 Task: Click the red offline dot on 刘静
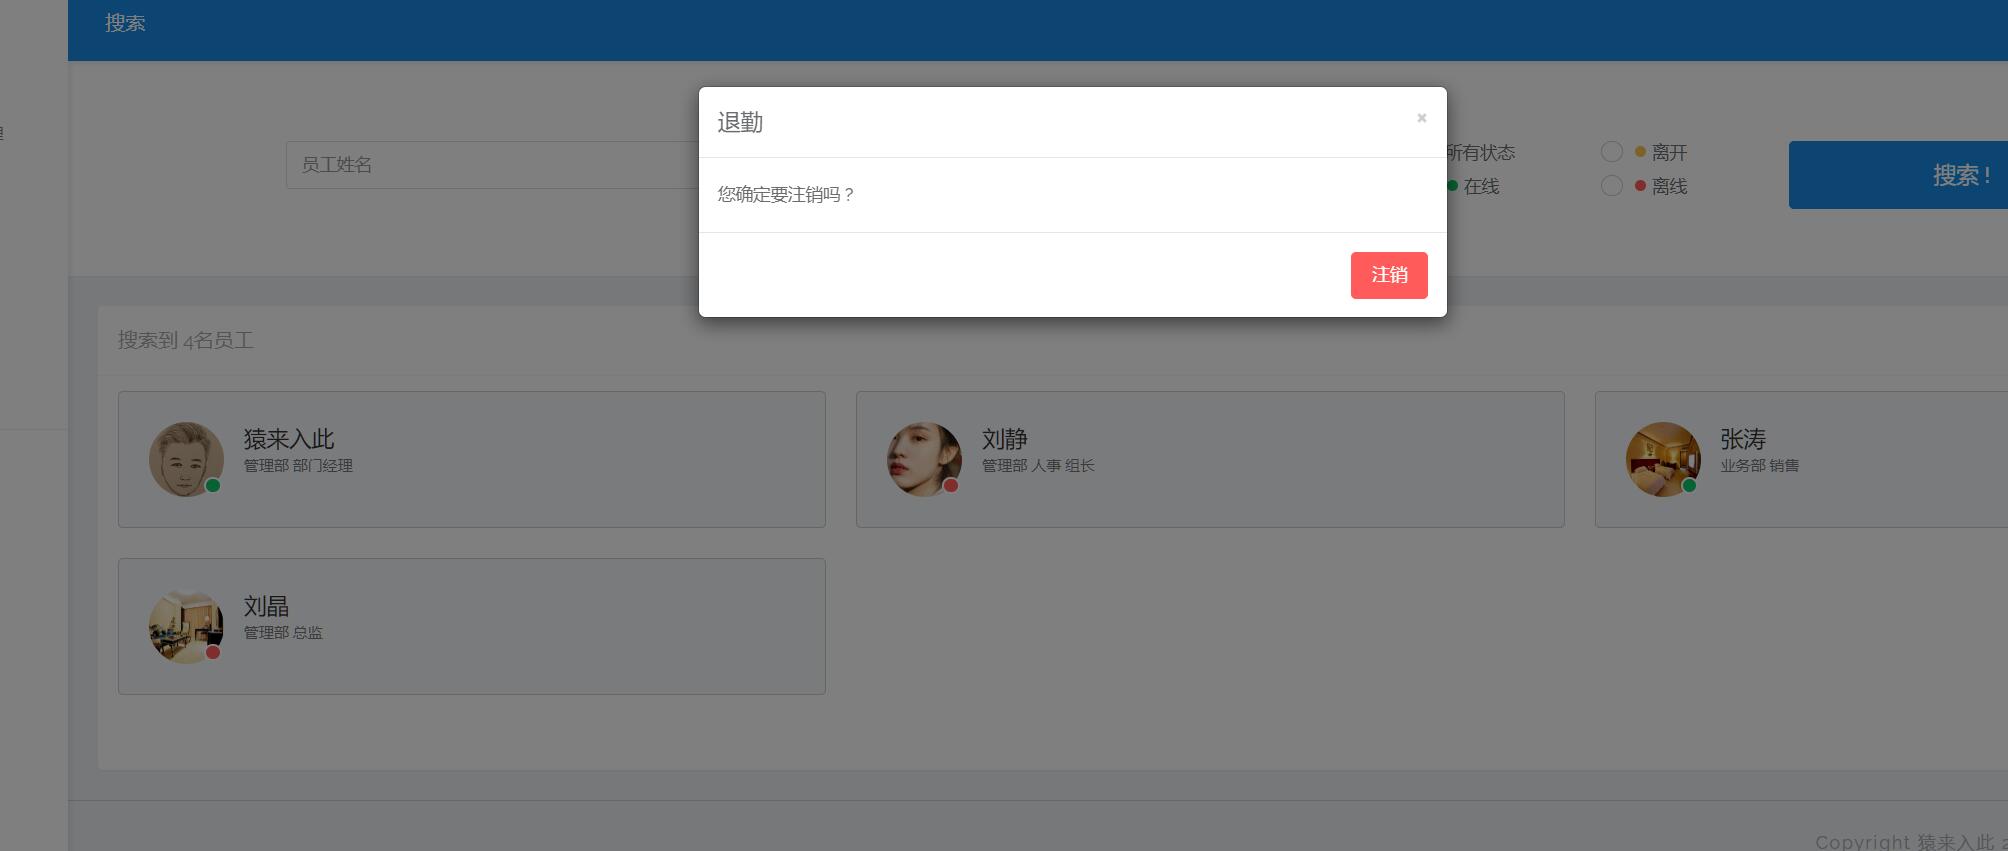tap(951, 486)
